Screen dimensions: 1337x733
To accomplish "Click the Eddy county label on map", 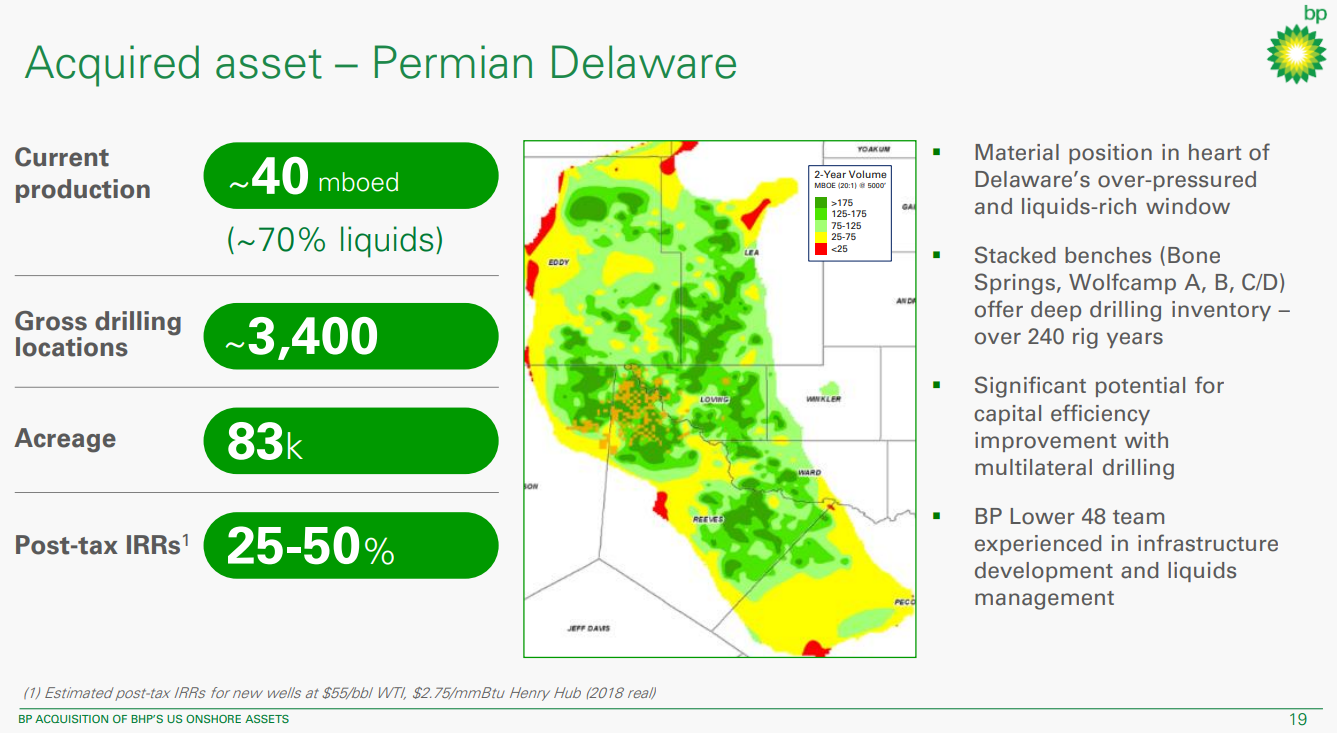I will pos(558,263).
